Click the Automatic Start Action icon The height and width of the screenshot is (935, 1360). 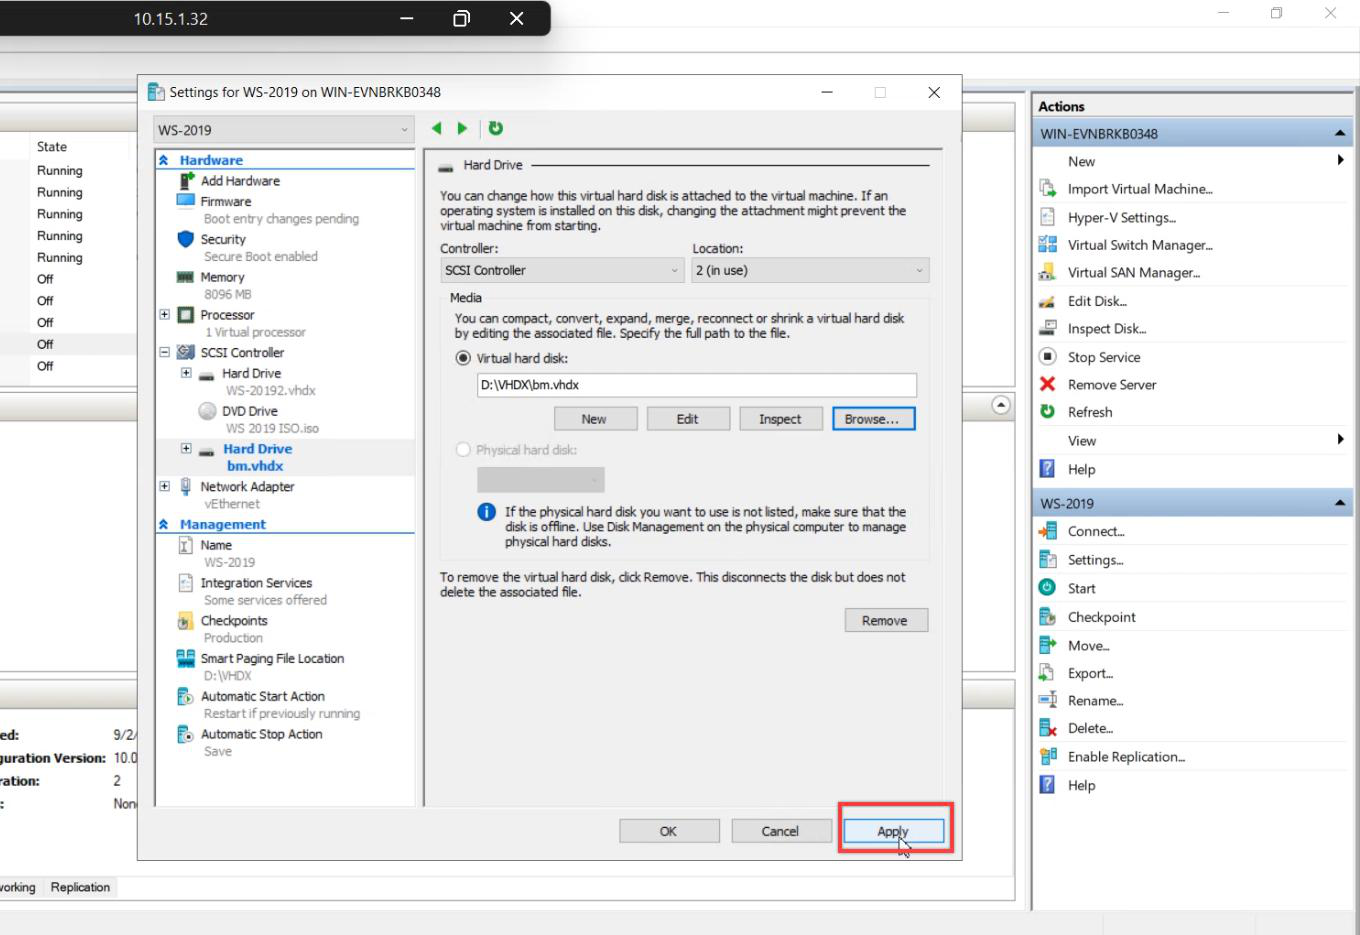(x=185, y=696)
